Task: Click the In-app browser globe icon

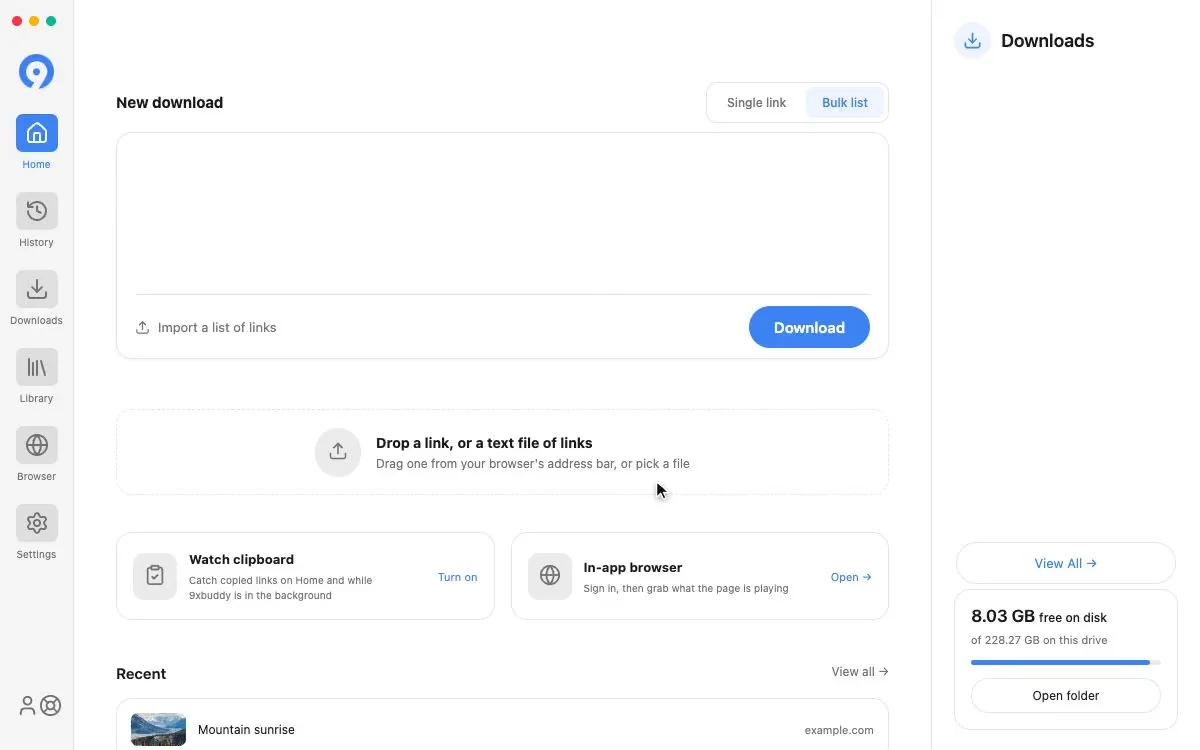Action: [550, 576]
